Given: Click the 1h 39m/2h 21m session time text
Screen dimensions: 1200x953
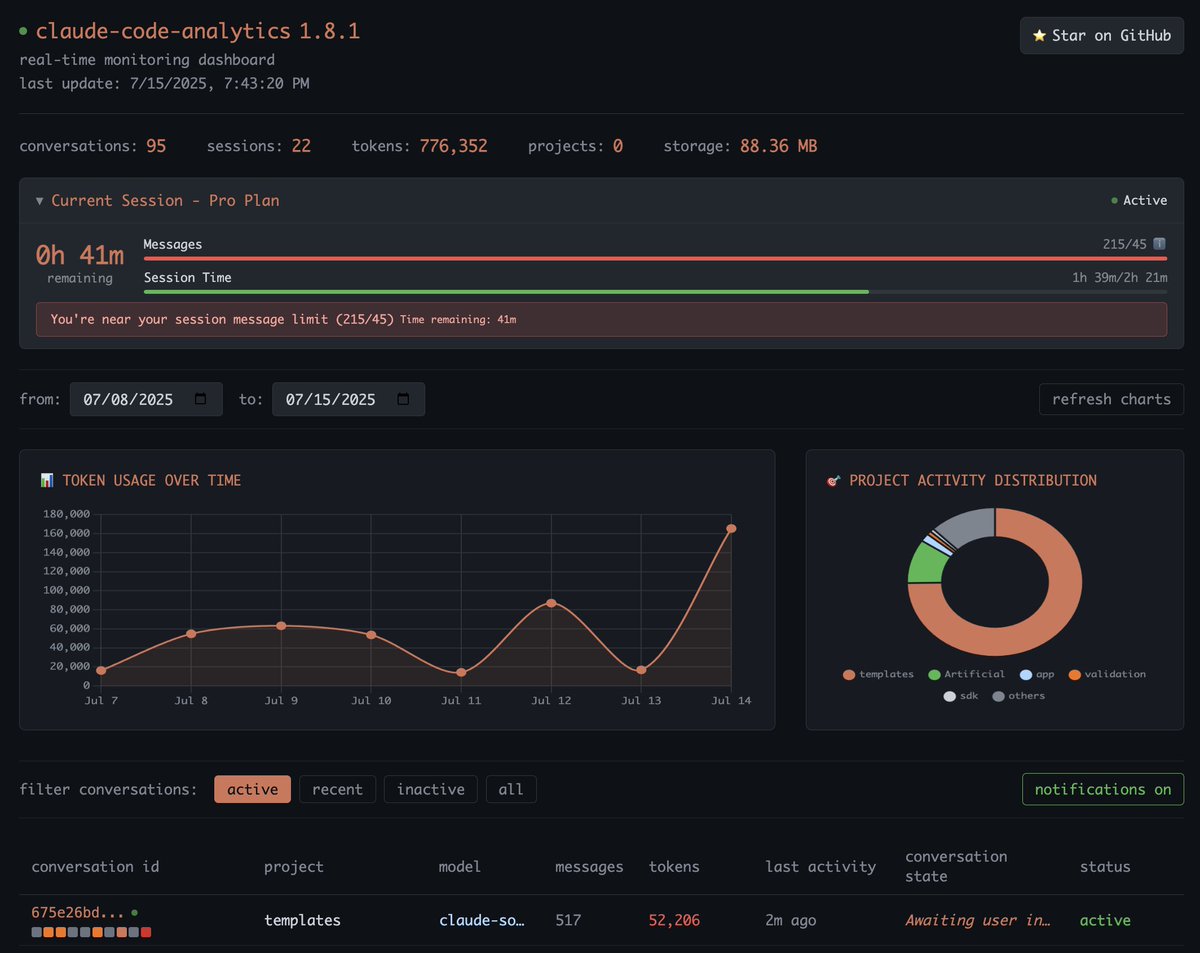Looking at the screenshot, I should click(x=1119, y=277).
